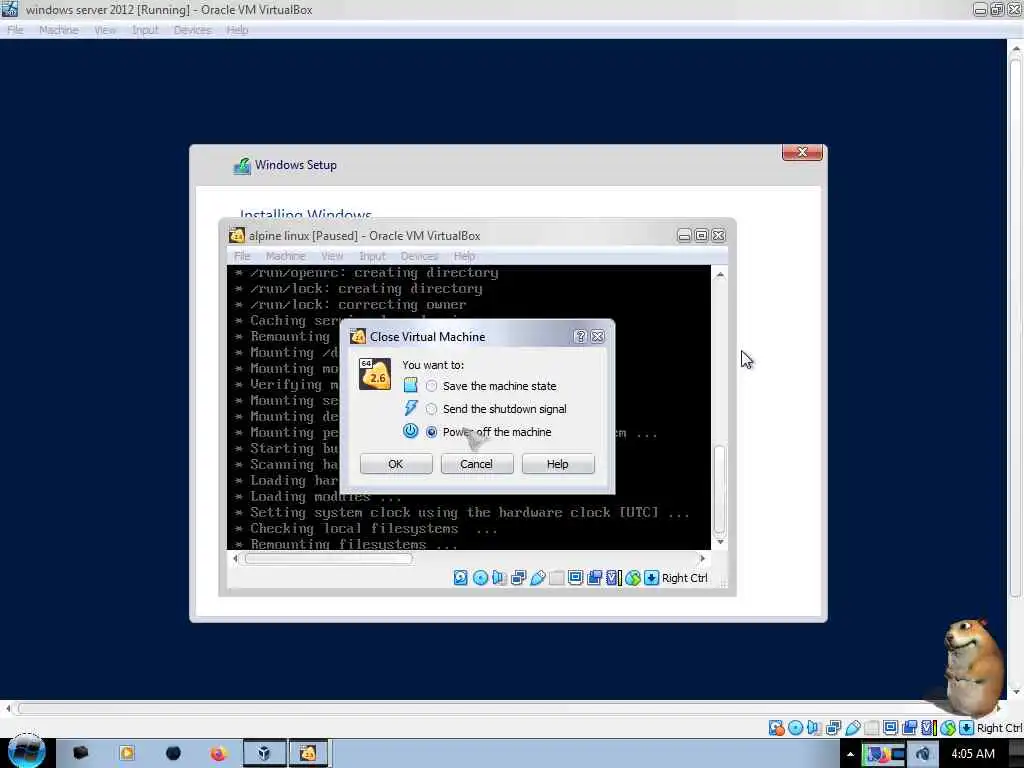Click alpine window vertical scrollbar down arrow

[x=720, y=541]
